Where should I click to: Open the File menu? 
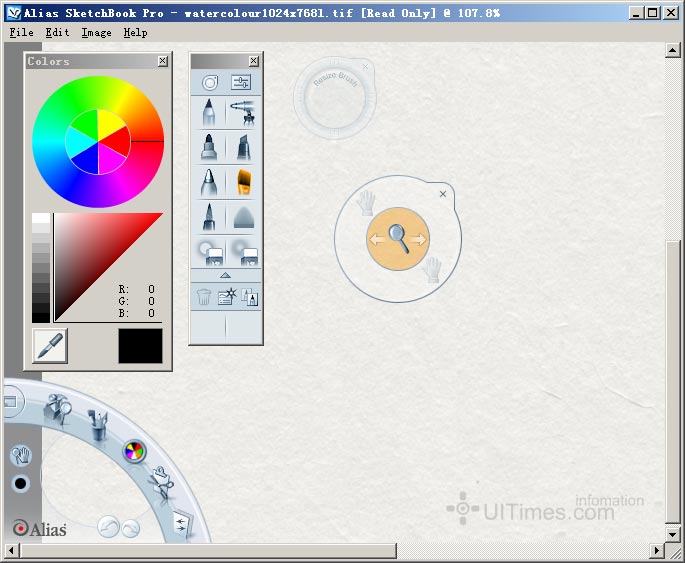(21, 32)
